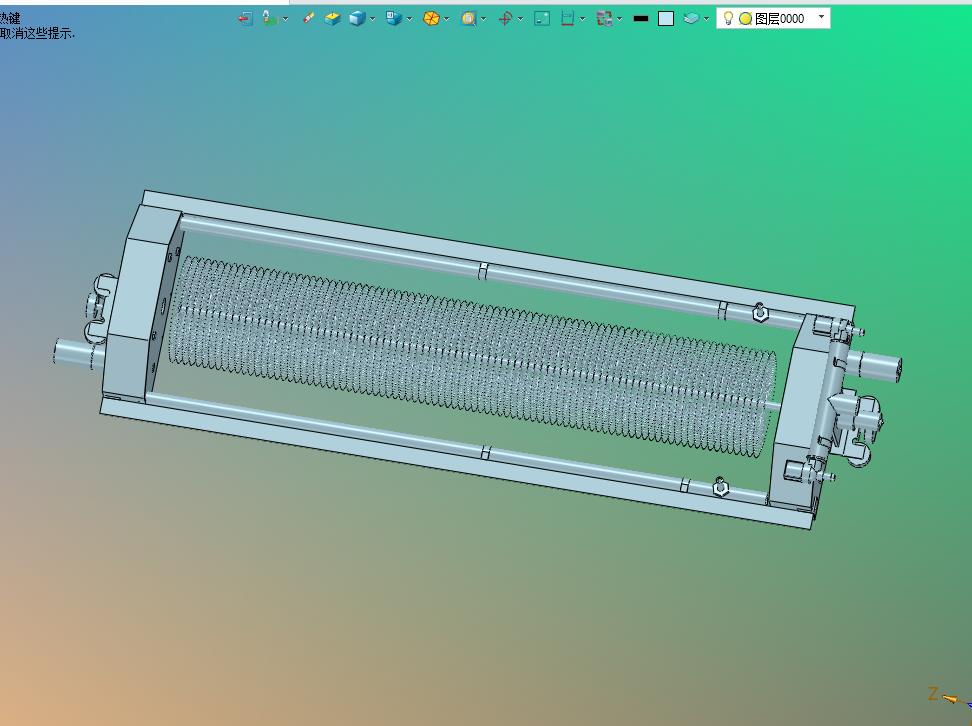Screen dimensions: 972x726
Task: Select the red pencil eraser tool icon
Action: pos(308,19)
